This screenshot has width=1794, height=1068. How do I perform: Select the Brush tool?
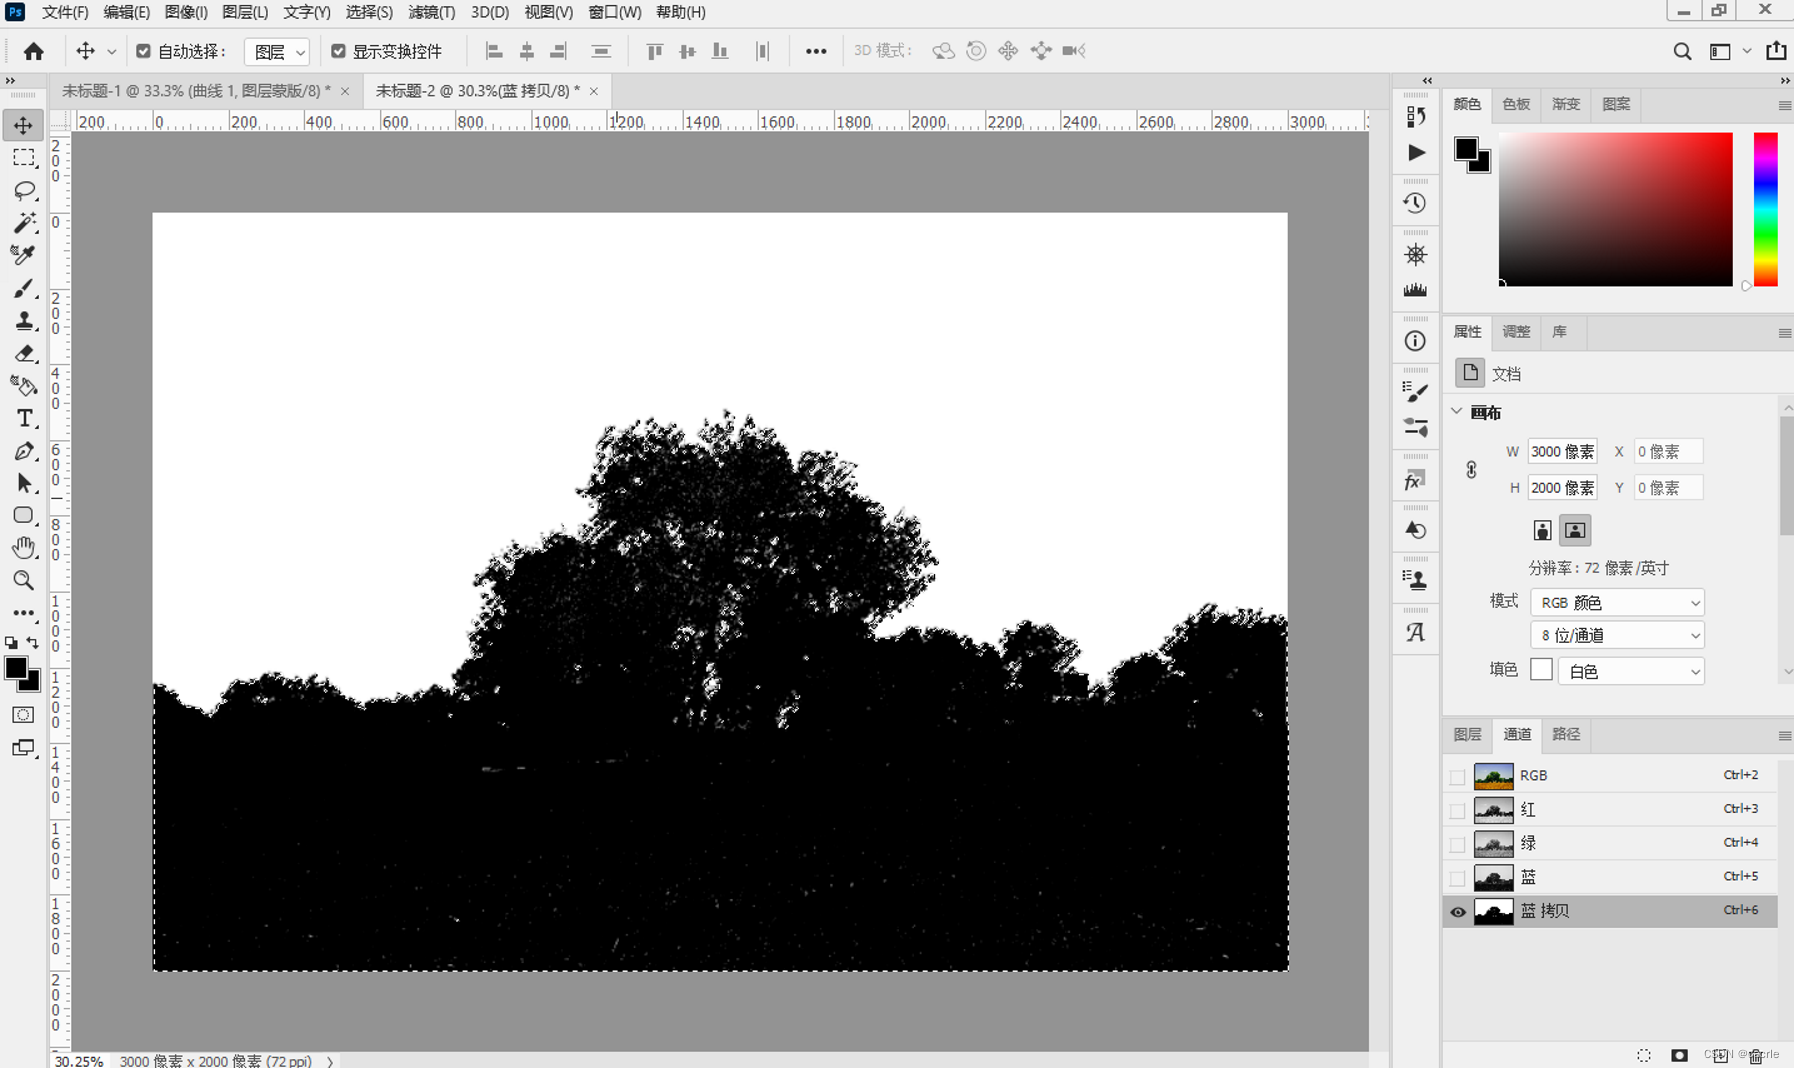[23, 288]
